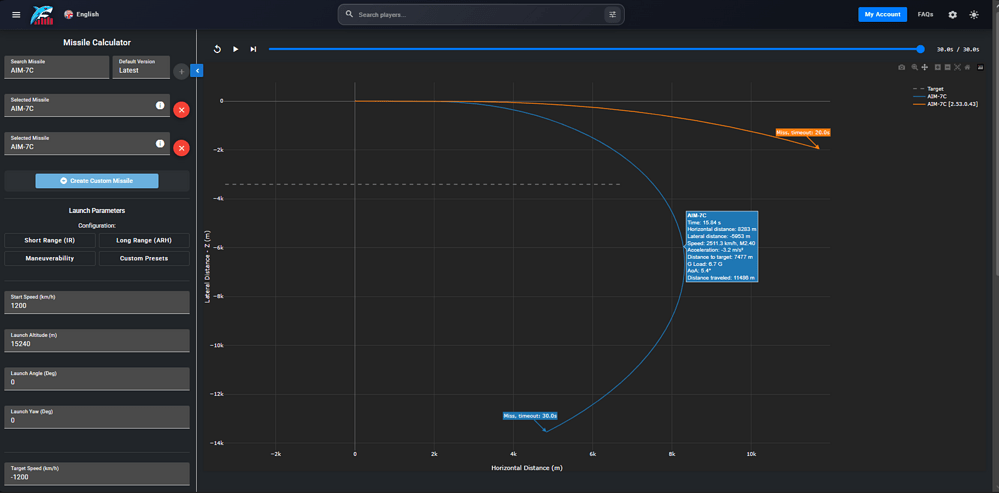The width and height of the screenshot is (999, 493).
Task: Click the Start Speed (km/h) field
Action: [x=97, y=302]
